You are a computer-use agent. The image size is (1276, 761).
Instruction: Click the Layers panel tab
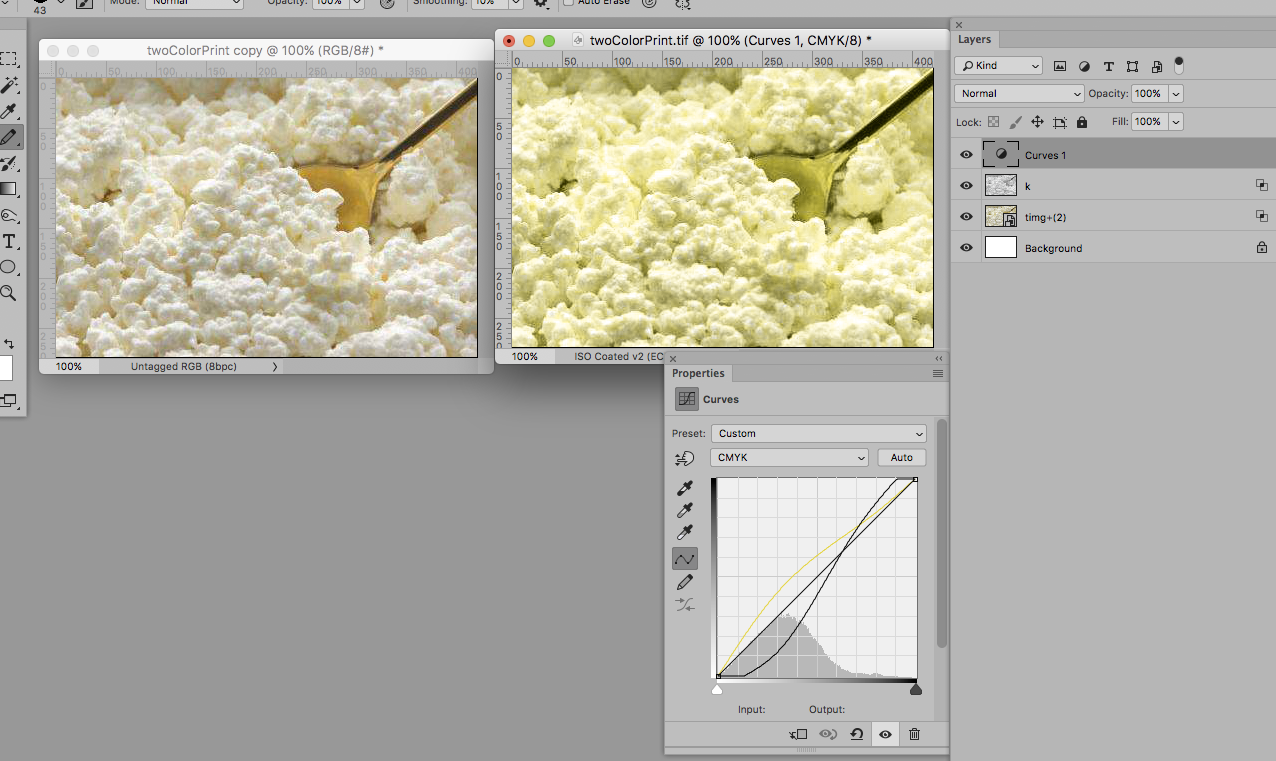click(x=974, y=40)
